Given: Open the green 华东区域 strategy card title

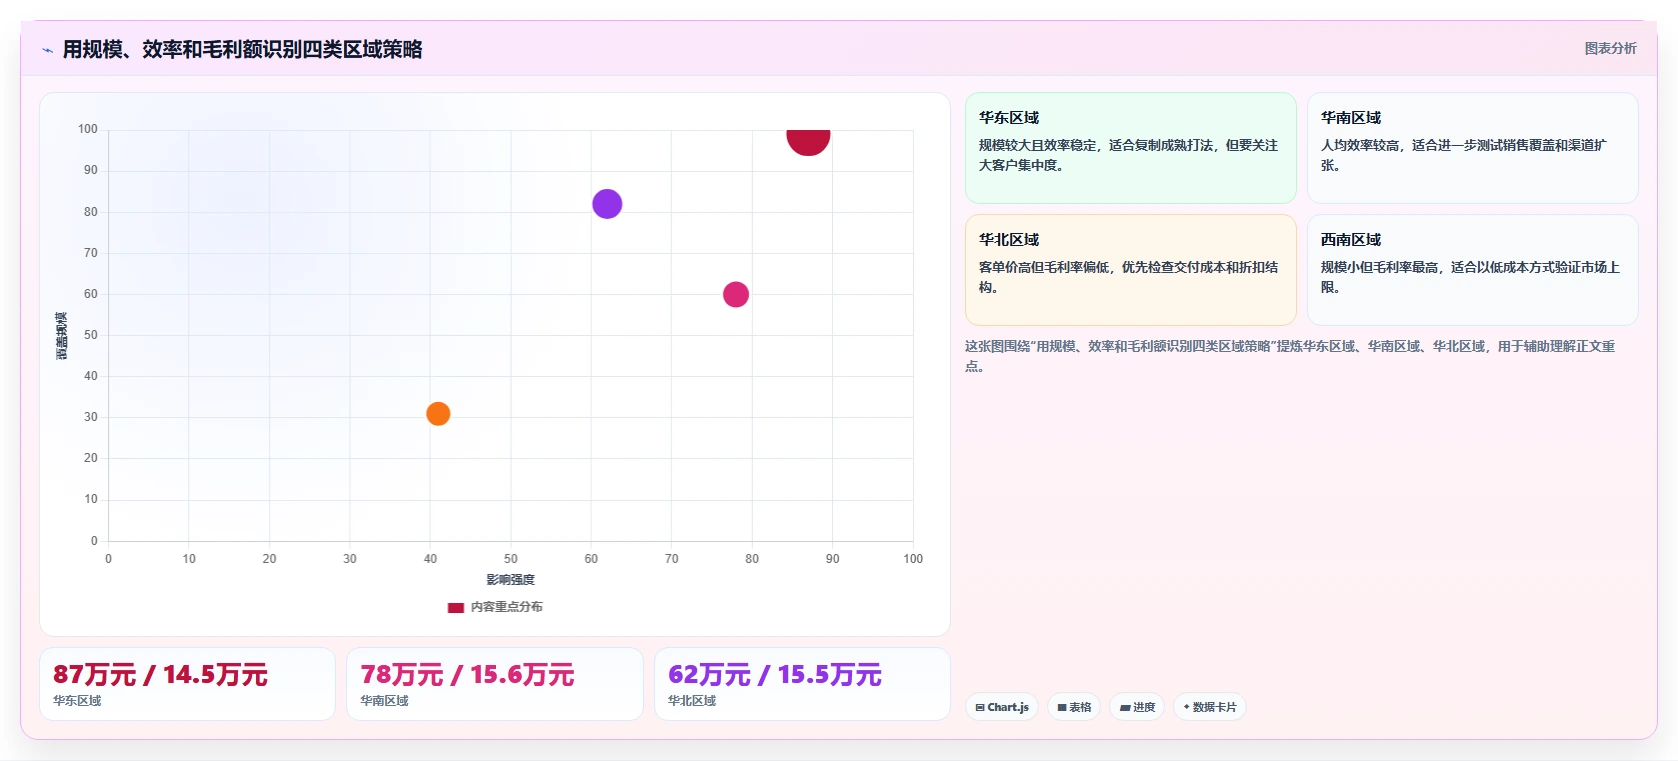Looking at the screenshot, I should (x=1009, y=117).
